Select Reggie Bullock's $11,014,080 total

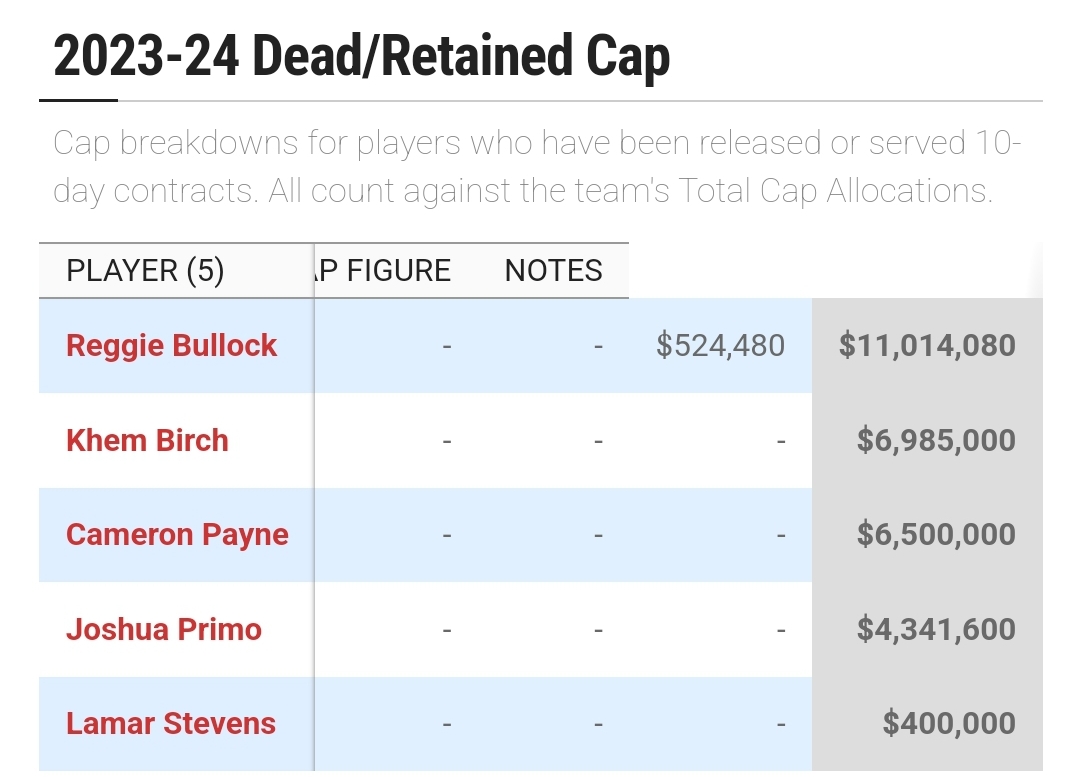927,345
